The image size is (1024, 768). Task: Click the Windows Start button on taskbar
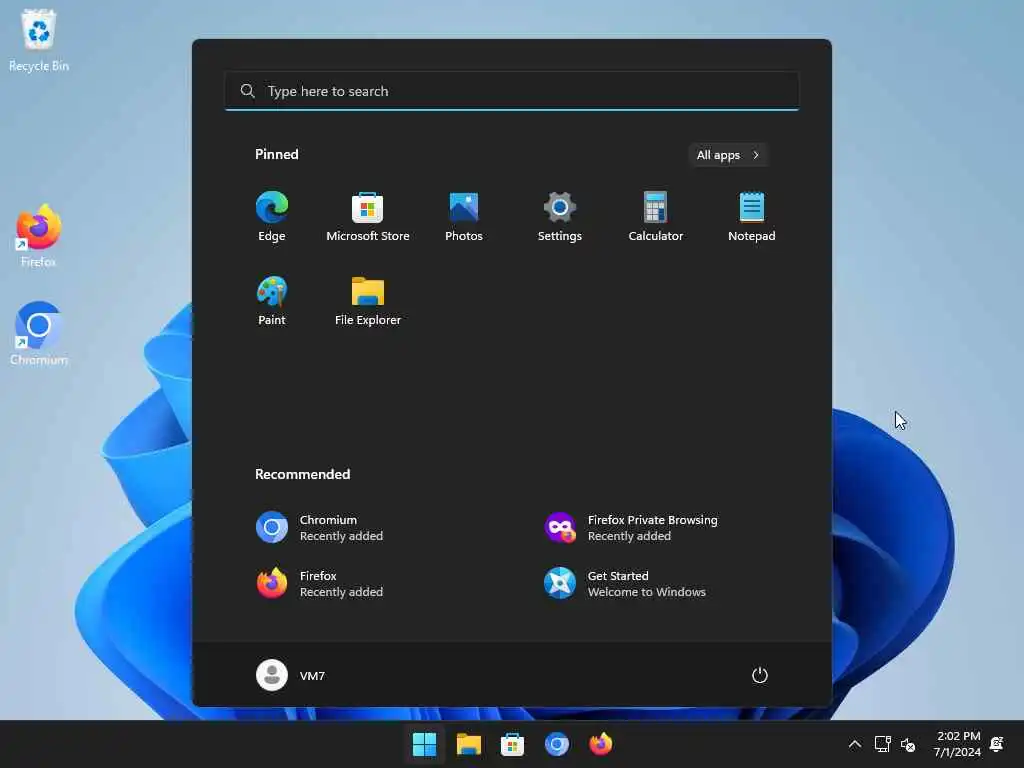424,744
